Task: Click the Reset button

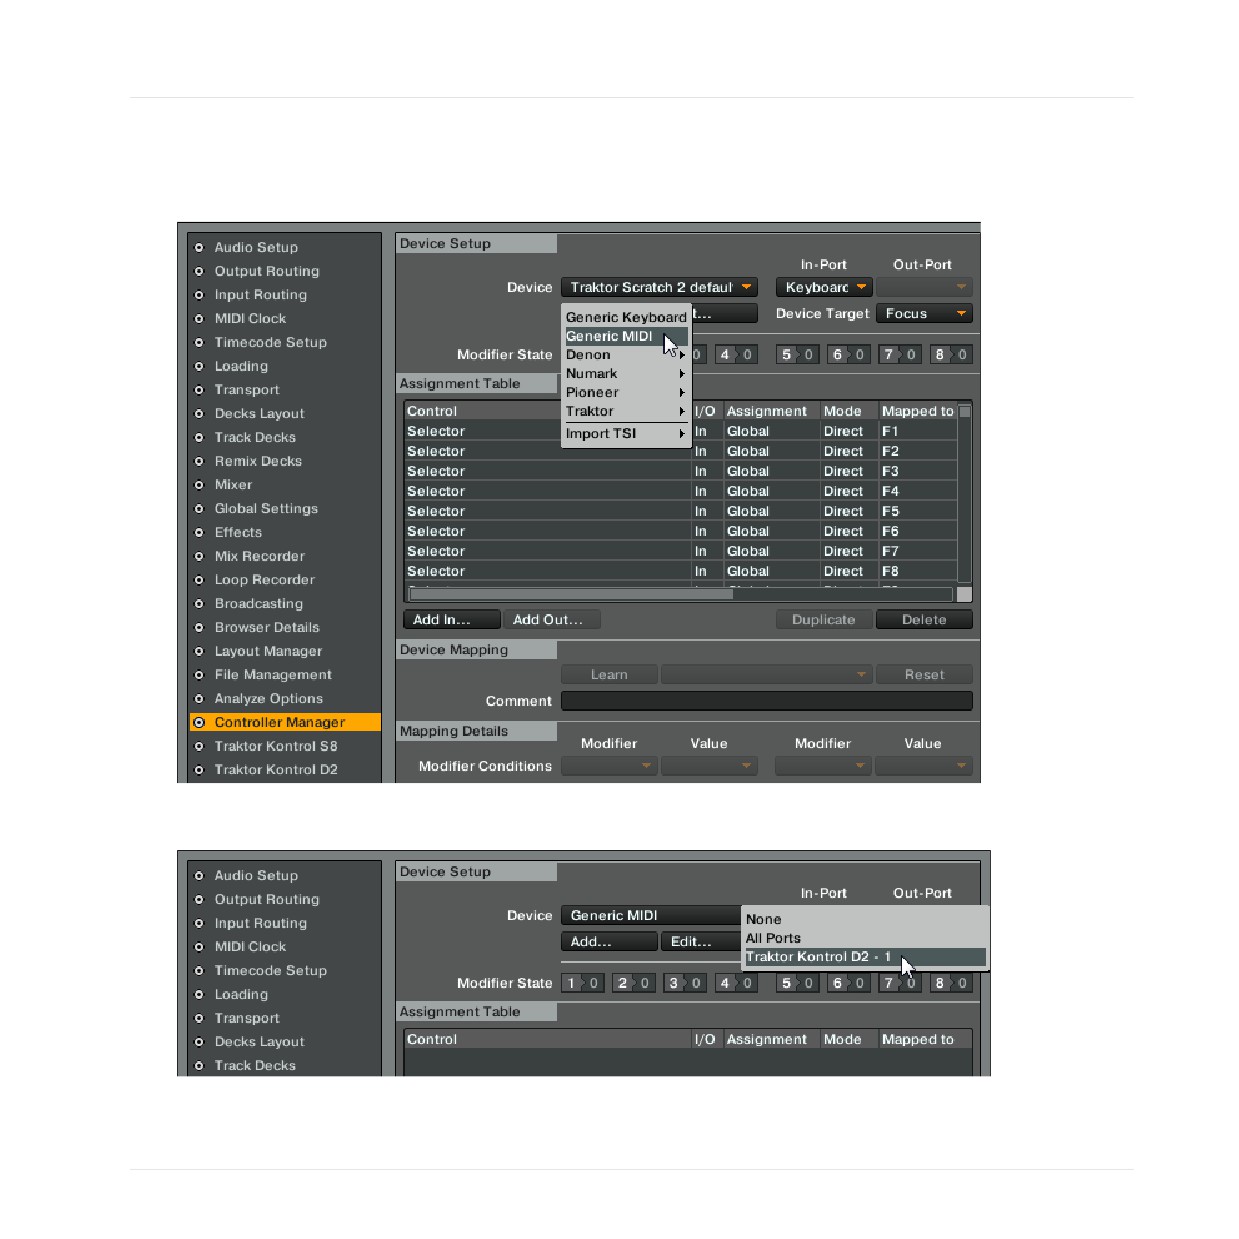Action: 924,675
